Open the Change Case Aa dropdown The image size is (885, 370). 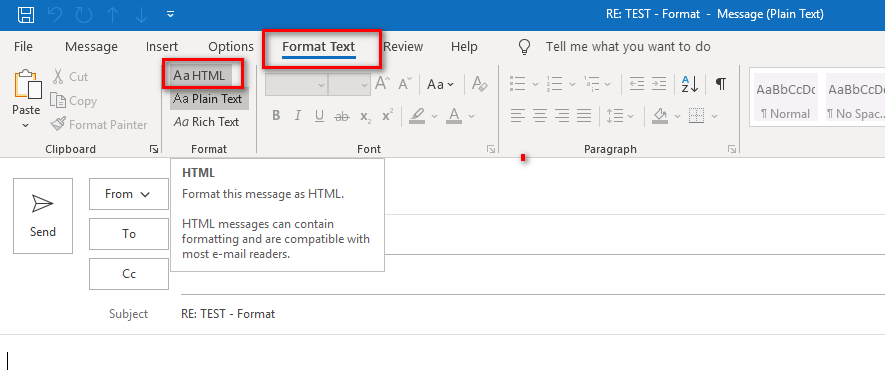[x=440, y=85]
